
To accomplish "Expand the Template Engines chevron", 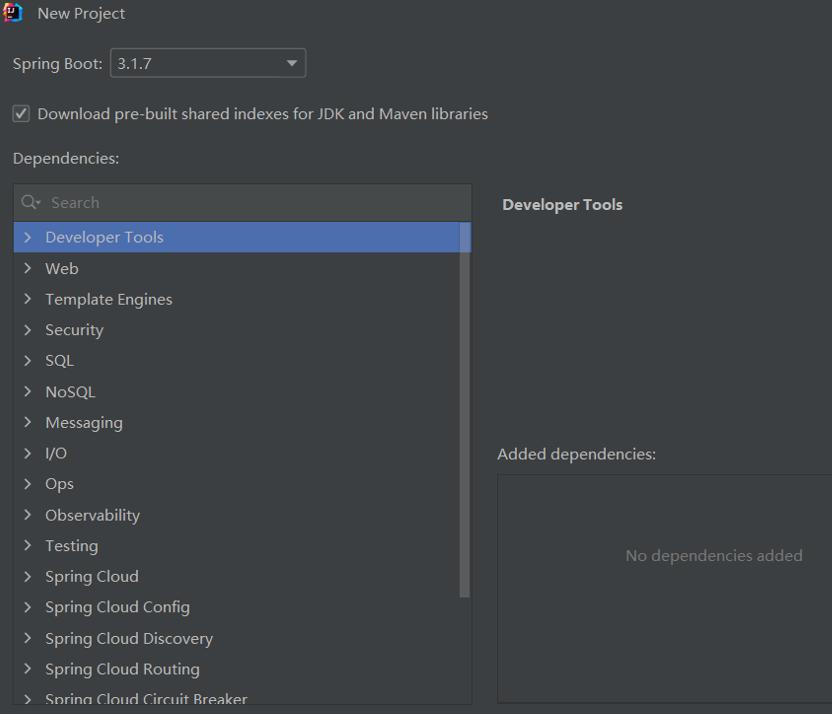I will pyautogui.click(x=28, y=299).
